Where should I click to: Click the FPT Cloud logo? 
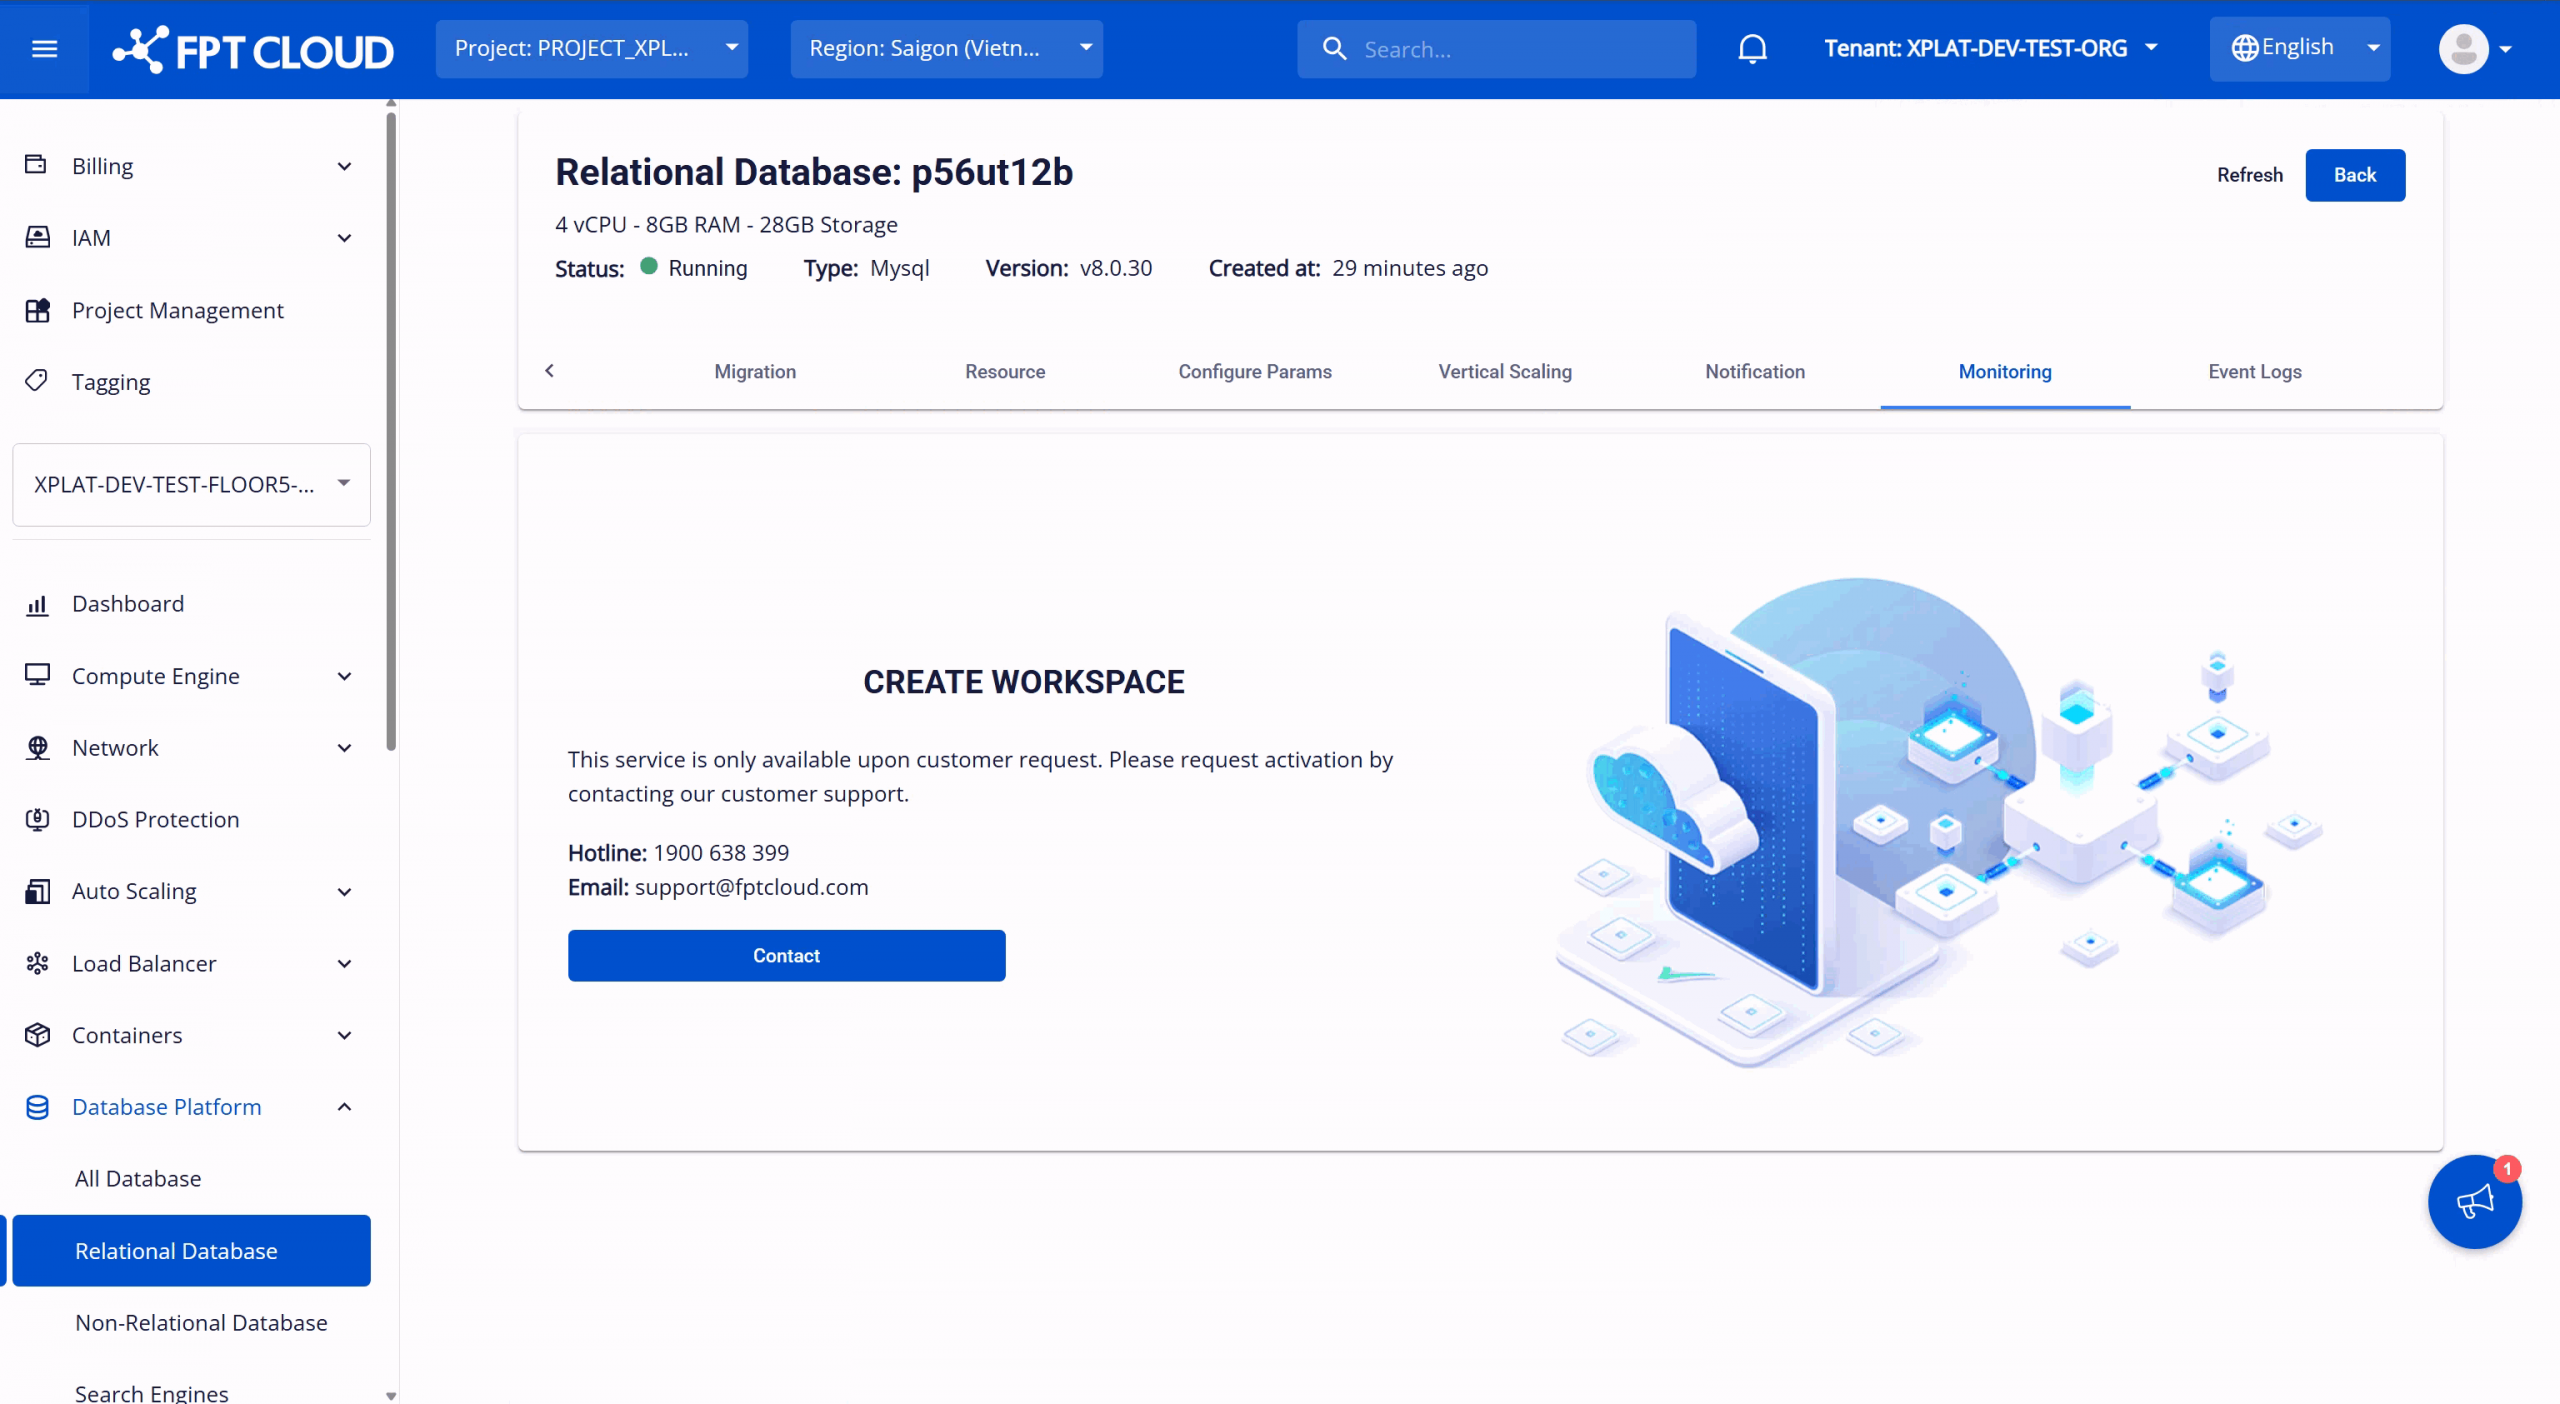pos(253,49)
